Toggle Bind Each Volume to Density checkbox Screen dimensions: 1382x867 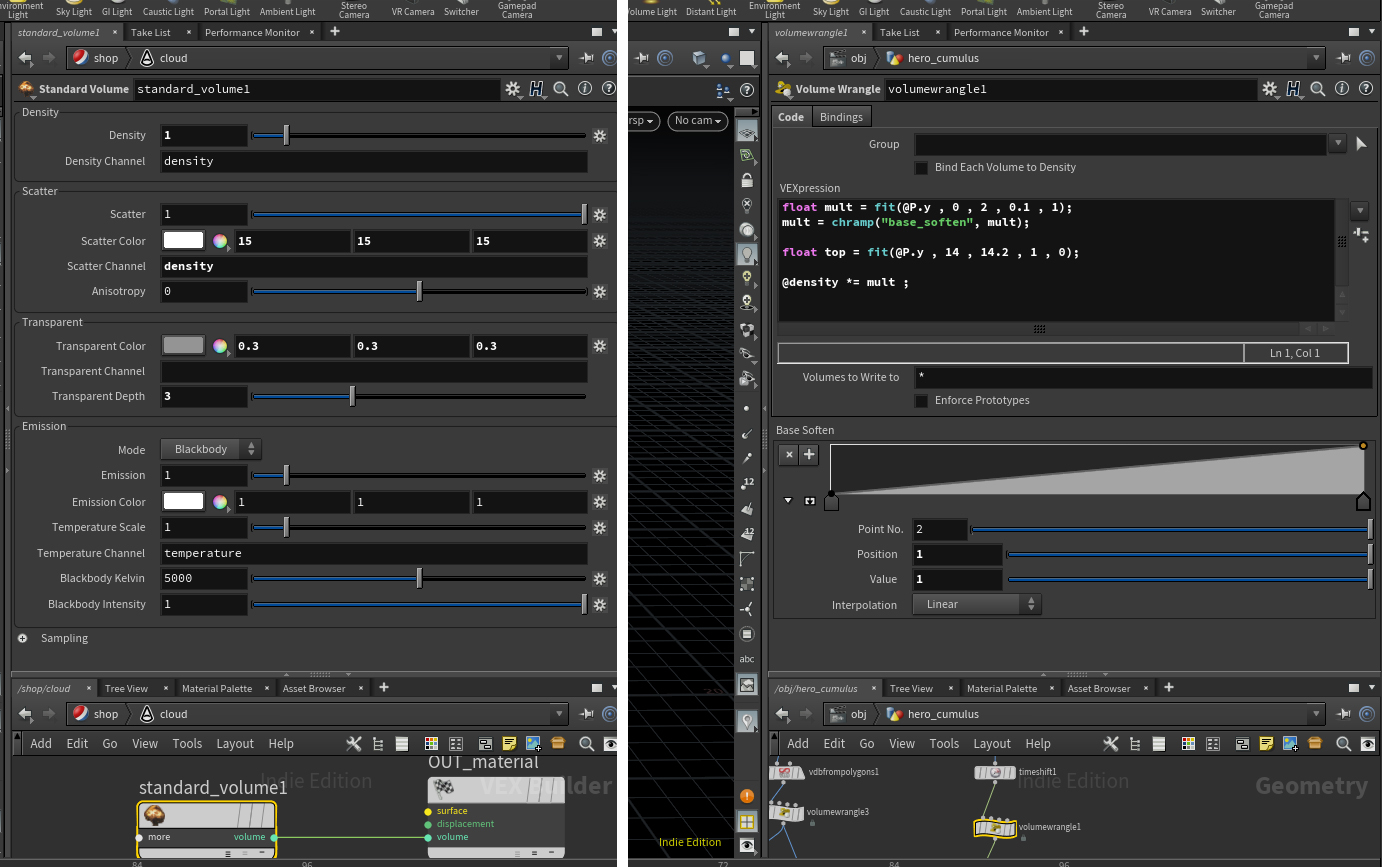[x=921, y=167]
